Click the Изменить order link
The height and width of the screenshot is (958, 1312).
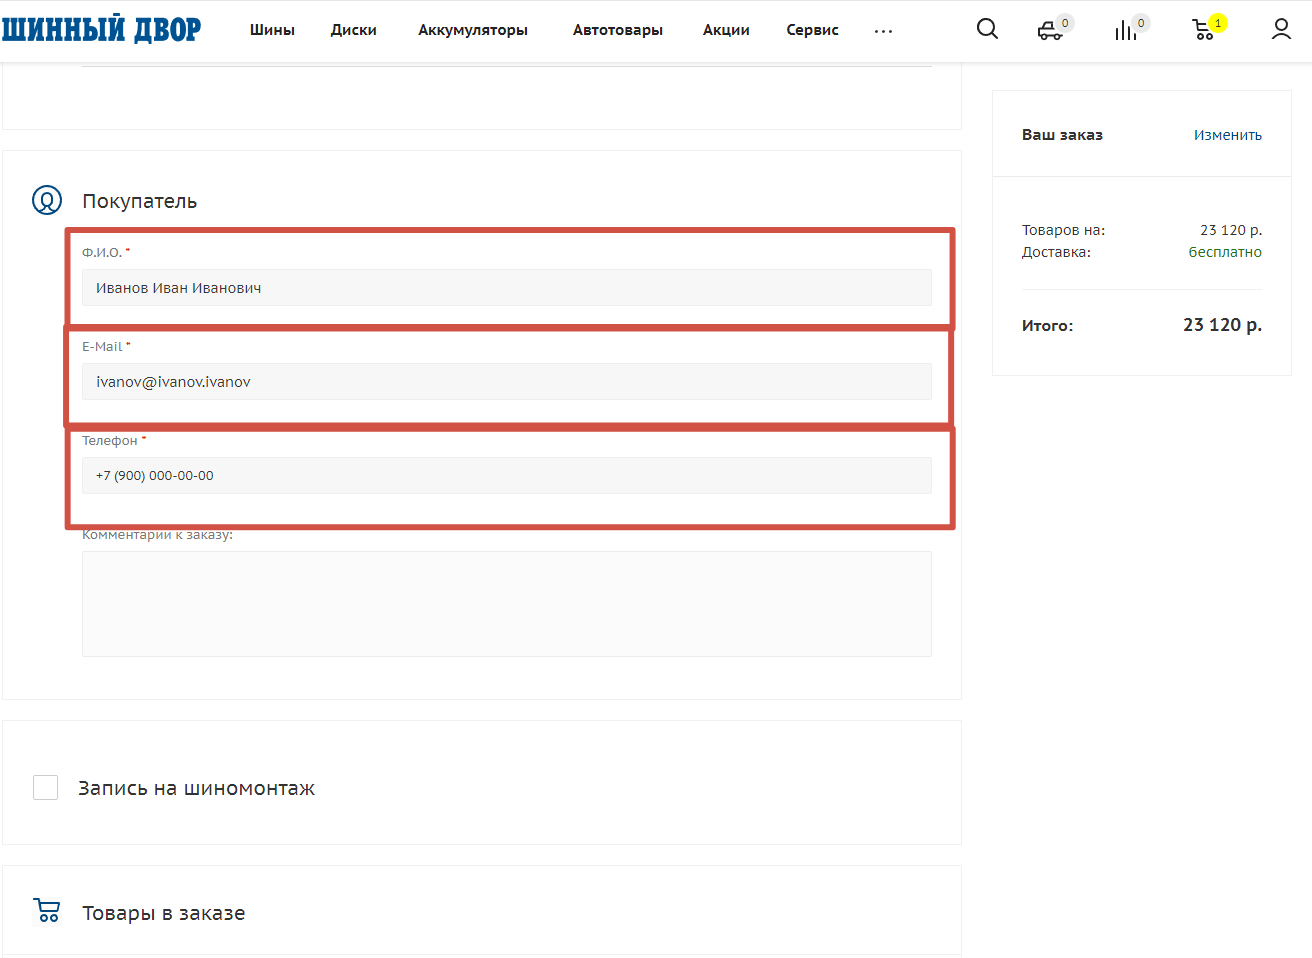pyautogui.click(x=1227, y=135)
